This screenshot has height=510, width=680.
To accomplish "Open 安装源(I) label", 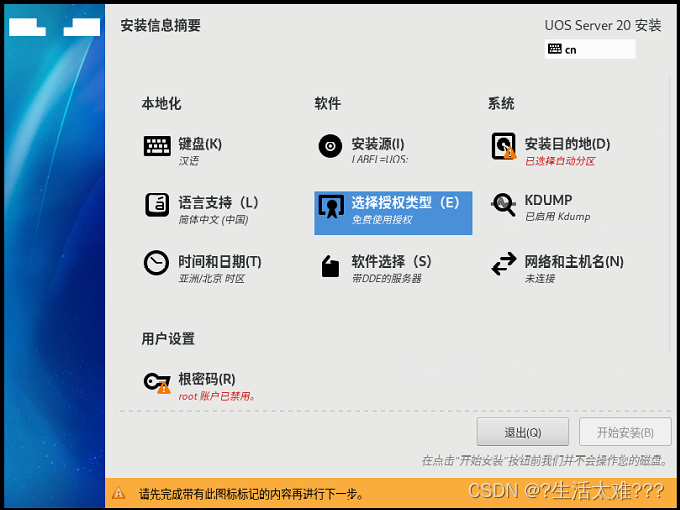I will click(x=378, y=144).
